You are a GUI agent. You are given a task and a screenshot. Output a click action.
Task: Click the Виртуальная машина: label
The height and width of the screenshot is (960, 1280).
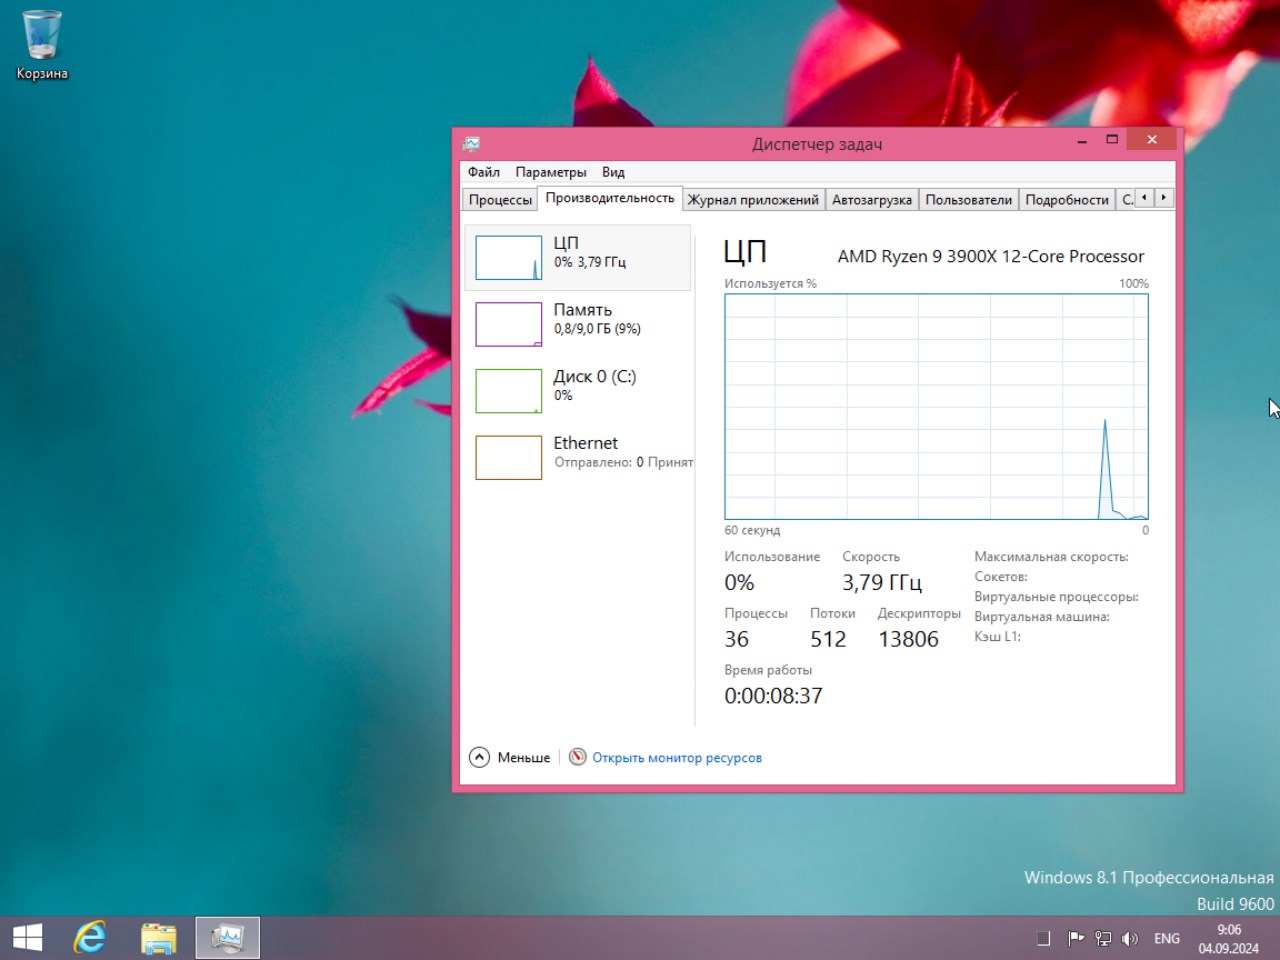pyautogui.click(x=1042, y=617)
